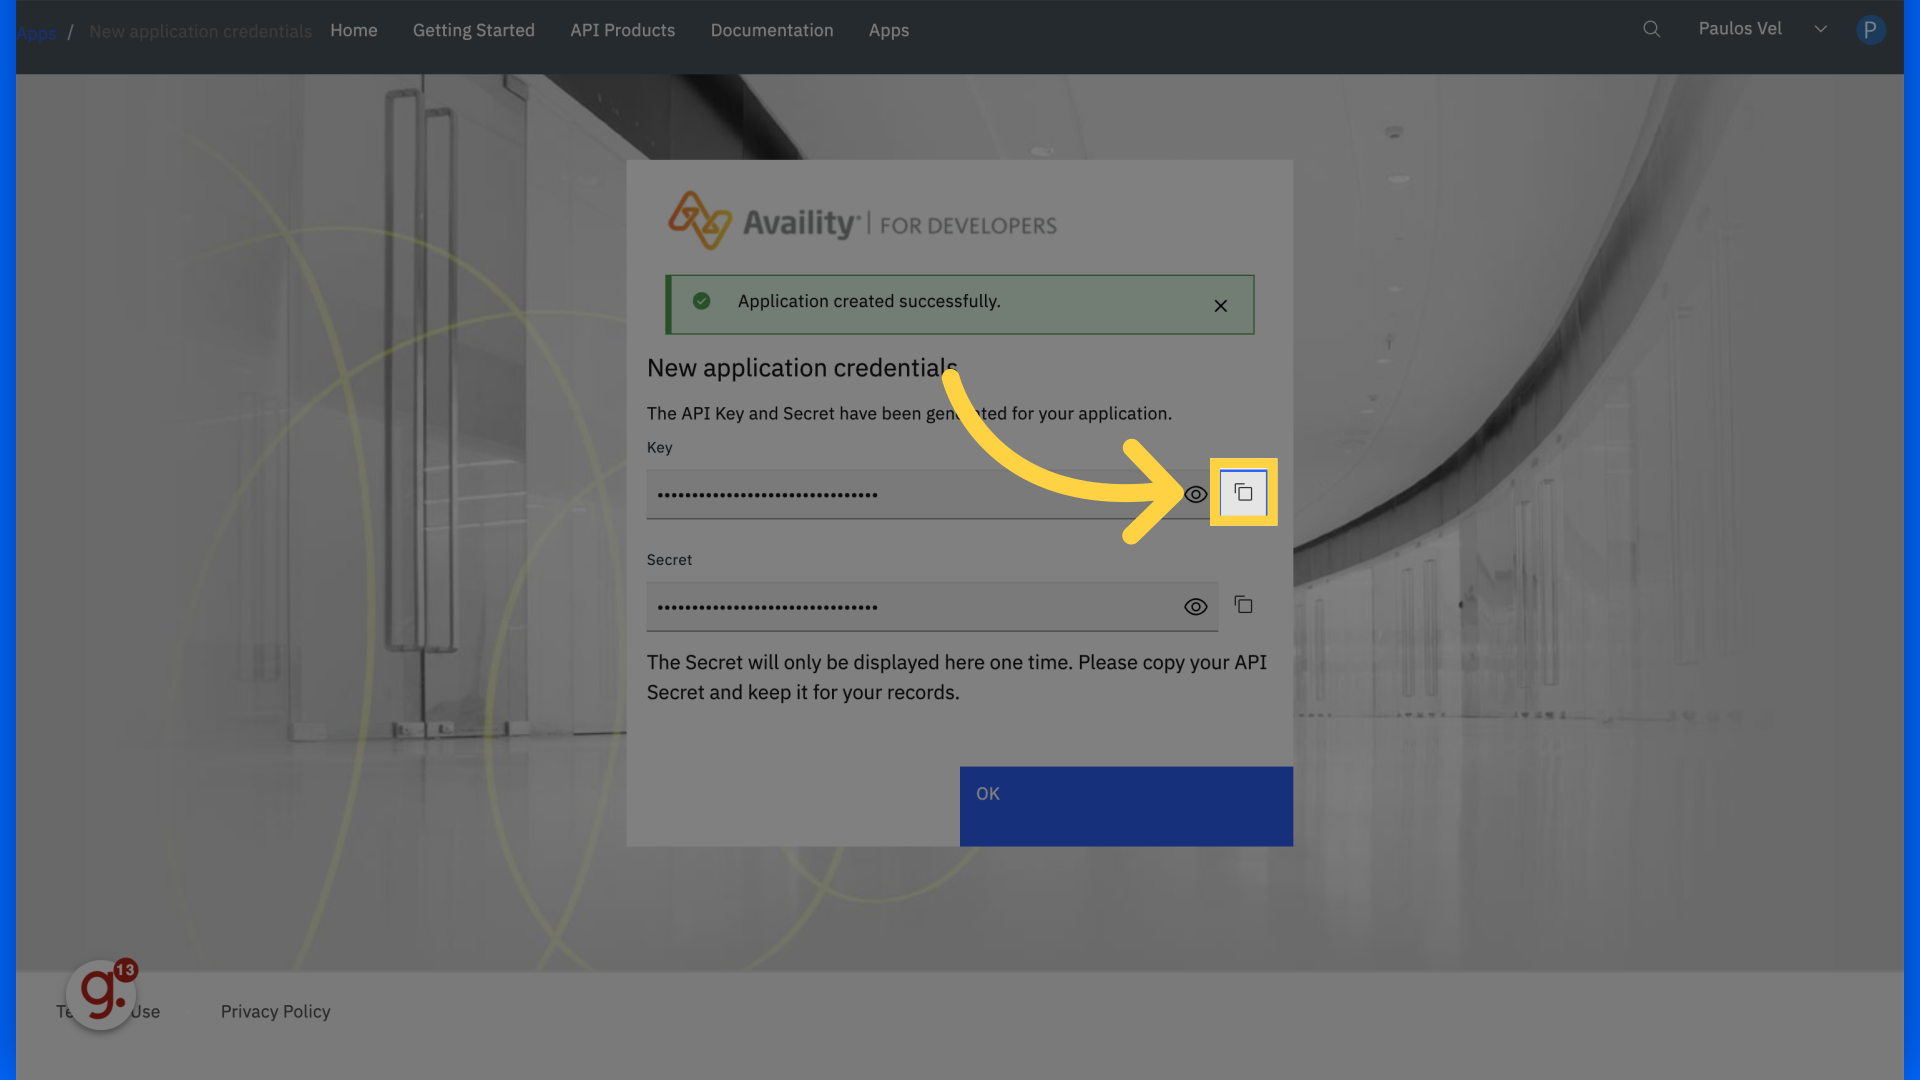The width and height of the screenshot is (1920, 1080).
Task: Open Getting Started menu item
Action: (473, 30)
